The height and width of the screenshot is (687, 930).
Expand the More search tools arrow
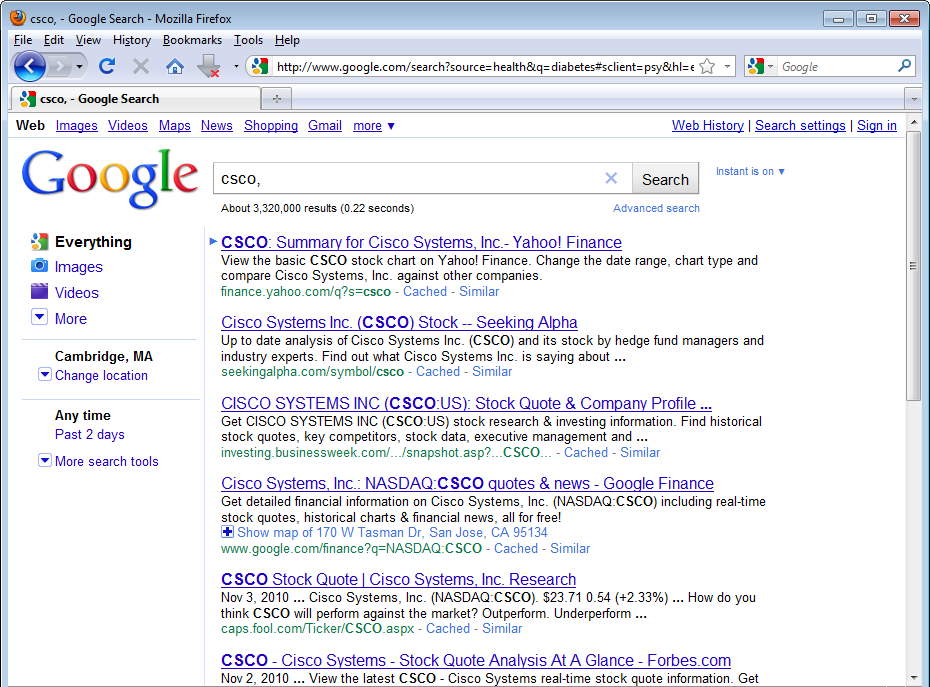coord(44,460)
